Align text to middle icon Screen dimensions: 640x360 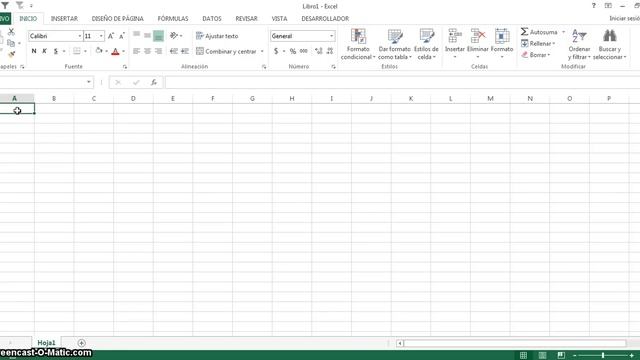point(147,36)
